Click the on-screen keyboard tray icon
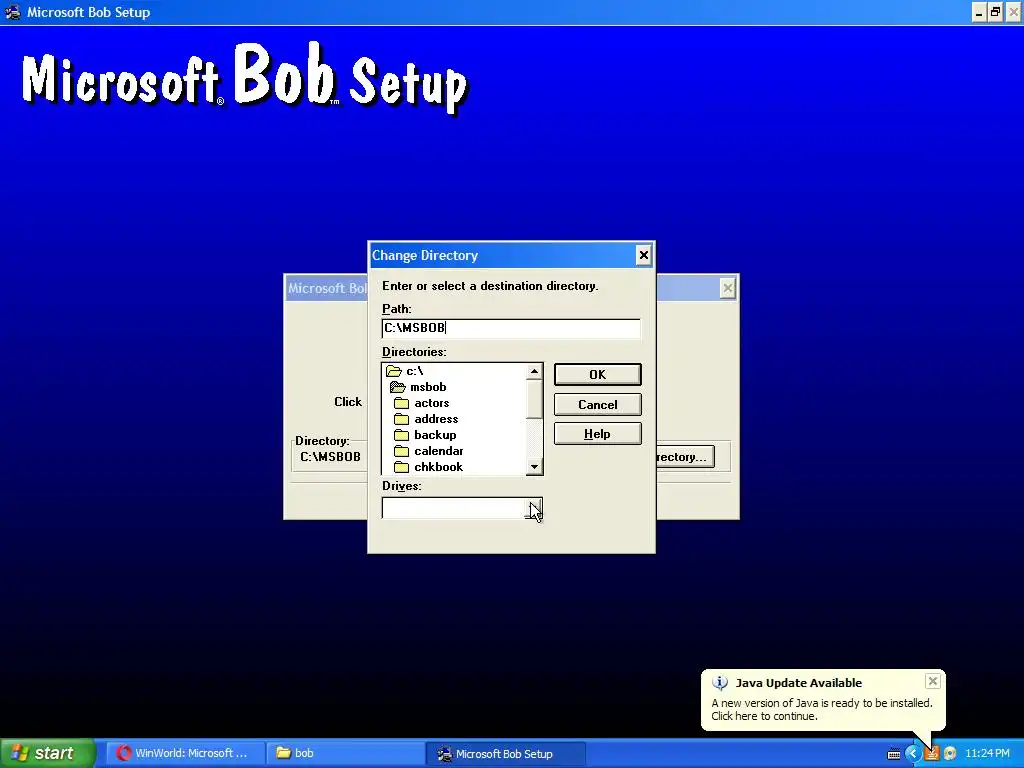The height and width of the screenshot is (768, 1024). 893,754
